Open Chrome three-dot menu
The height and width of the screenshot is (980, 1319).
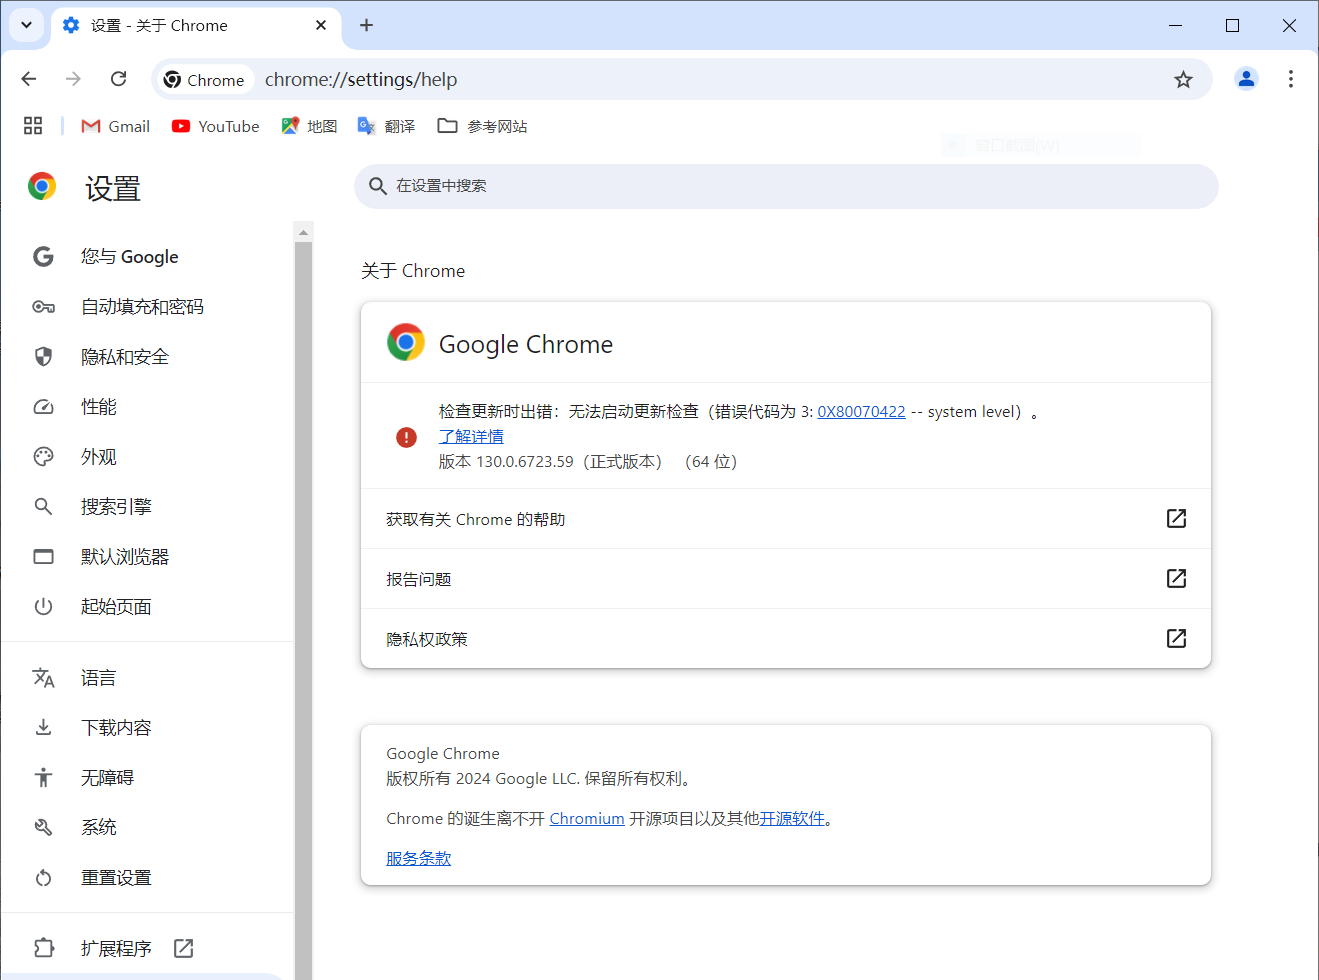tap(1291, 79)
